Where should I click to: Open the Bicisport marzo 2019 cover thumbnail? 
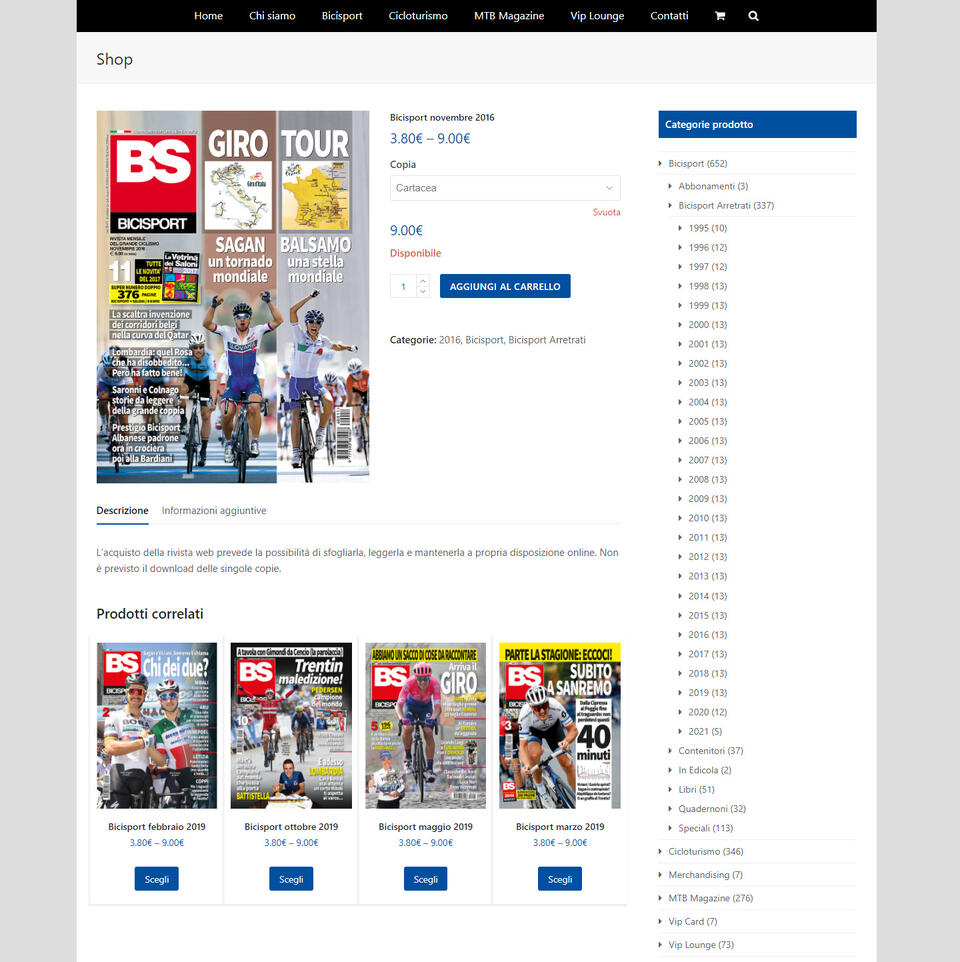[x=559, y=725]
